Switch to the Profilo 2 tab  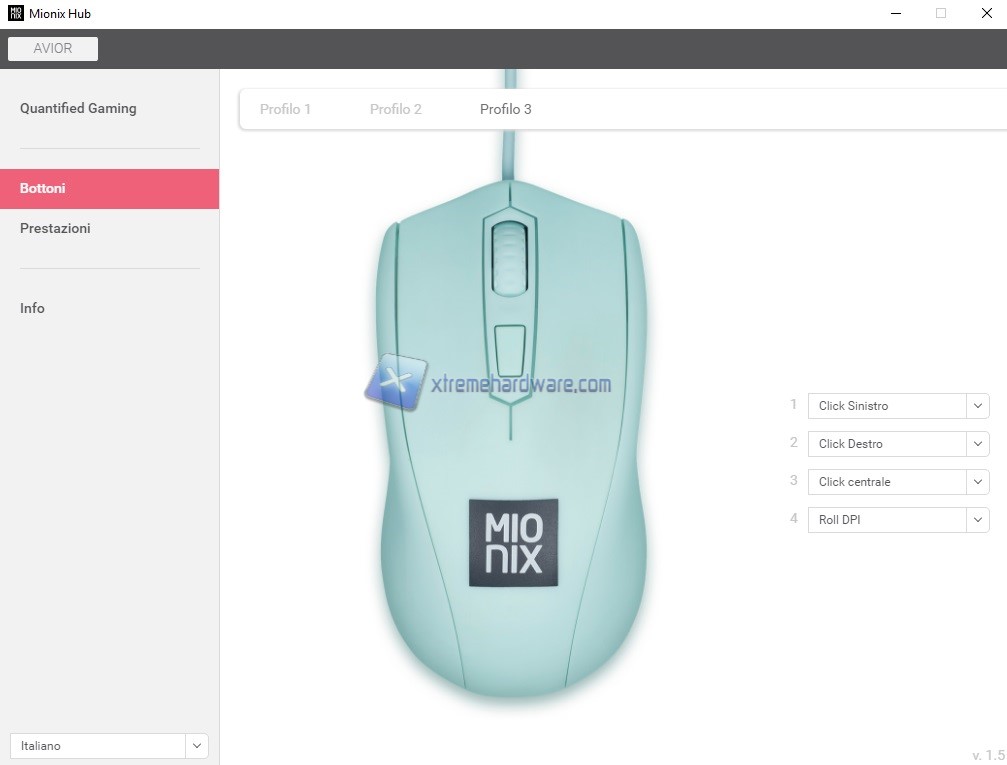pos(396,109)
